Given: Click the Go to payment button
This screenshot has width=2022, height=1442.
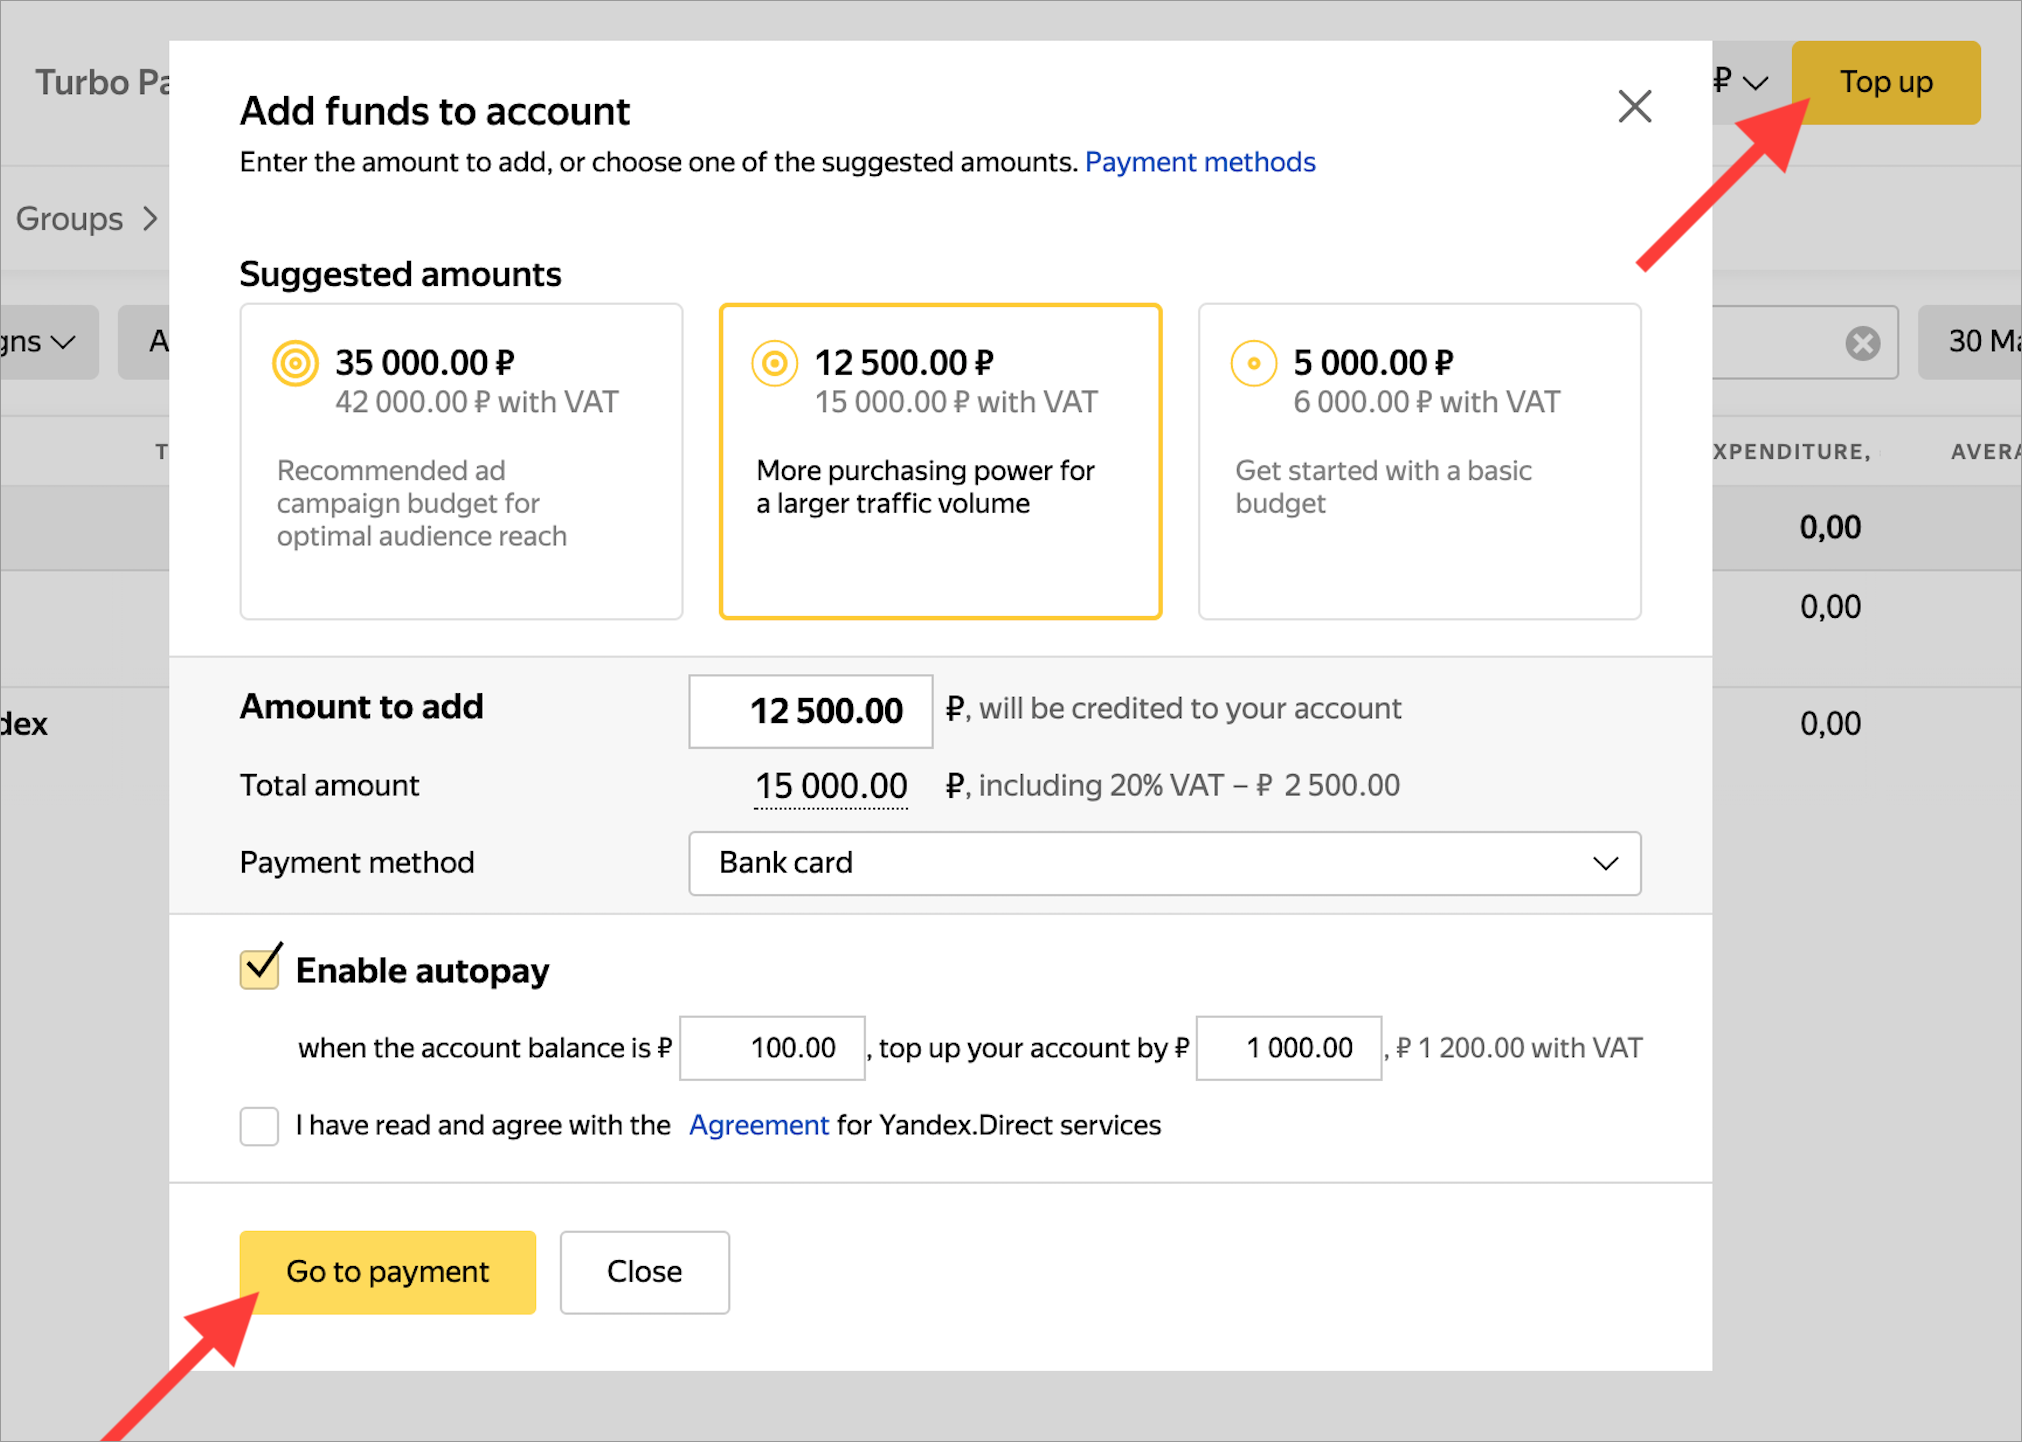Looking at the screenshot, I should click(x=388, y=1272).
